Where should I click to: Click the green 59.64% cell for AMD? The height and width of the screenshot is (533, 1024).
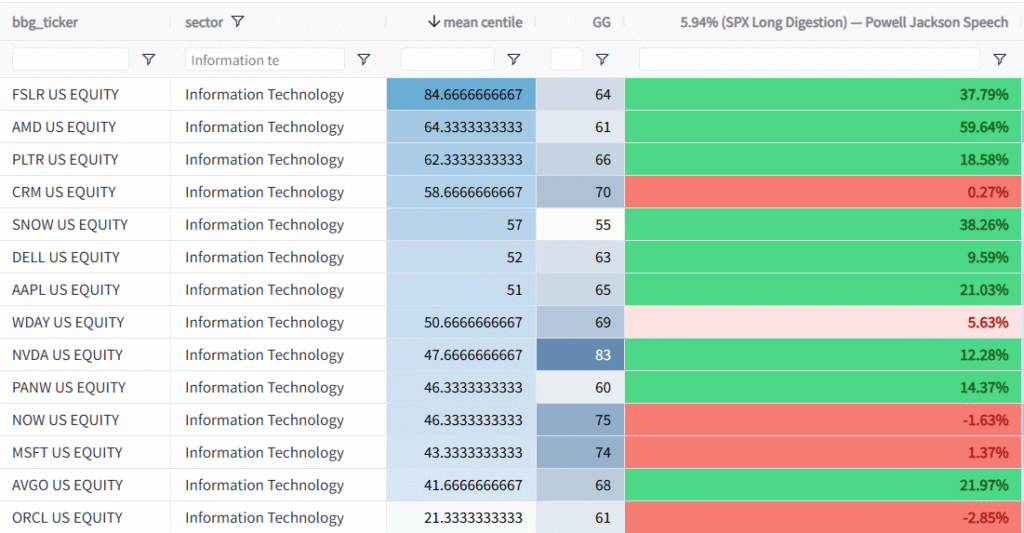pyautogui.click(x=823, y=127)
